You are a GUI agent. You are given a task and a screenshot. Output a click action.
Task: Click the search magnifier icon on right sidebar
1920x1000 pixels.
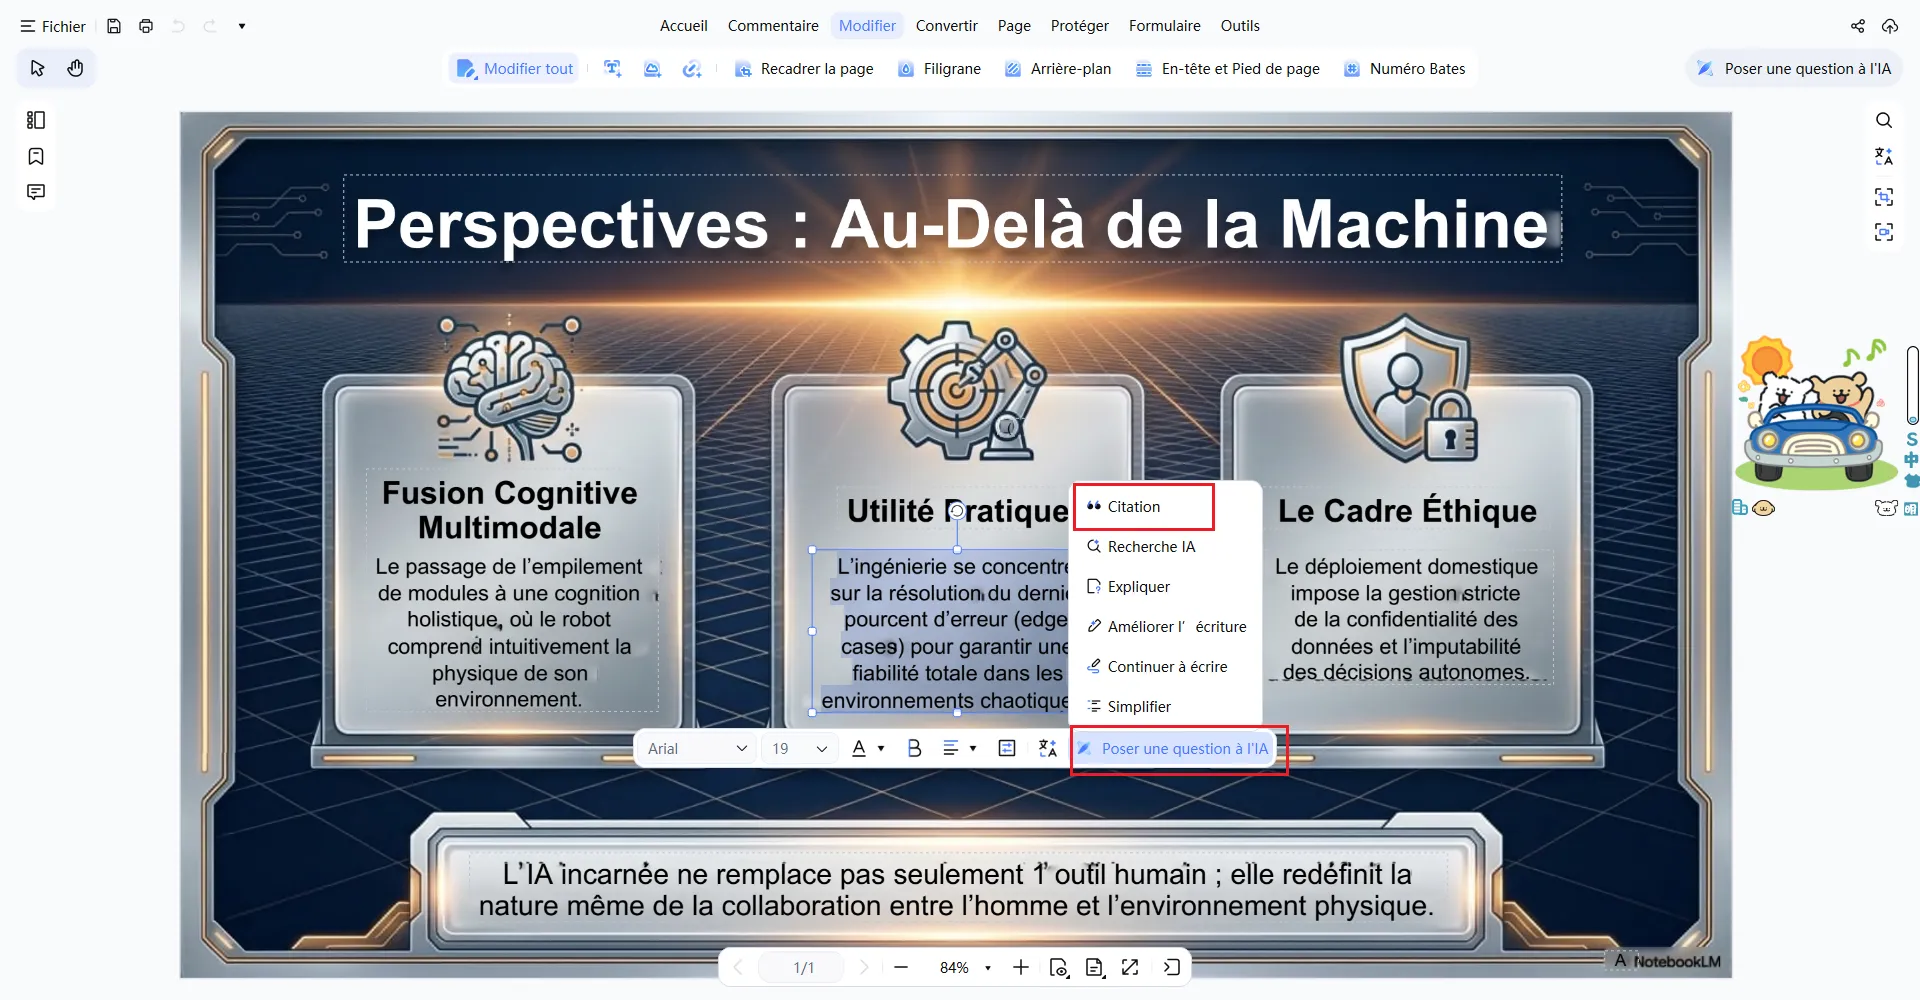1884,120
